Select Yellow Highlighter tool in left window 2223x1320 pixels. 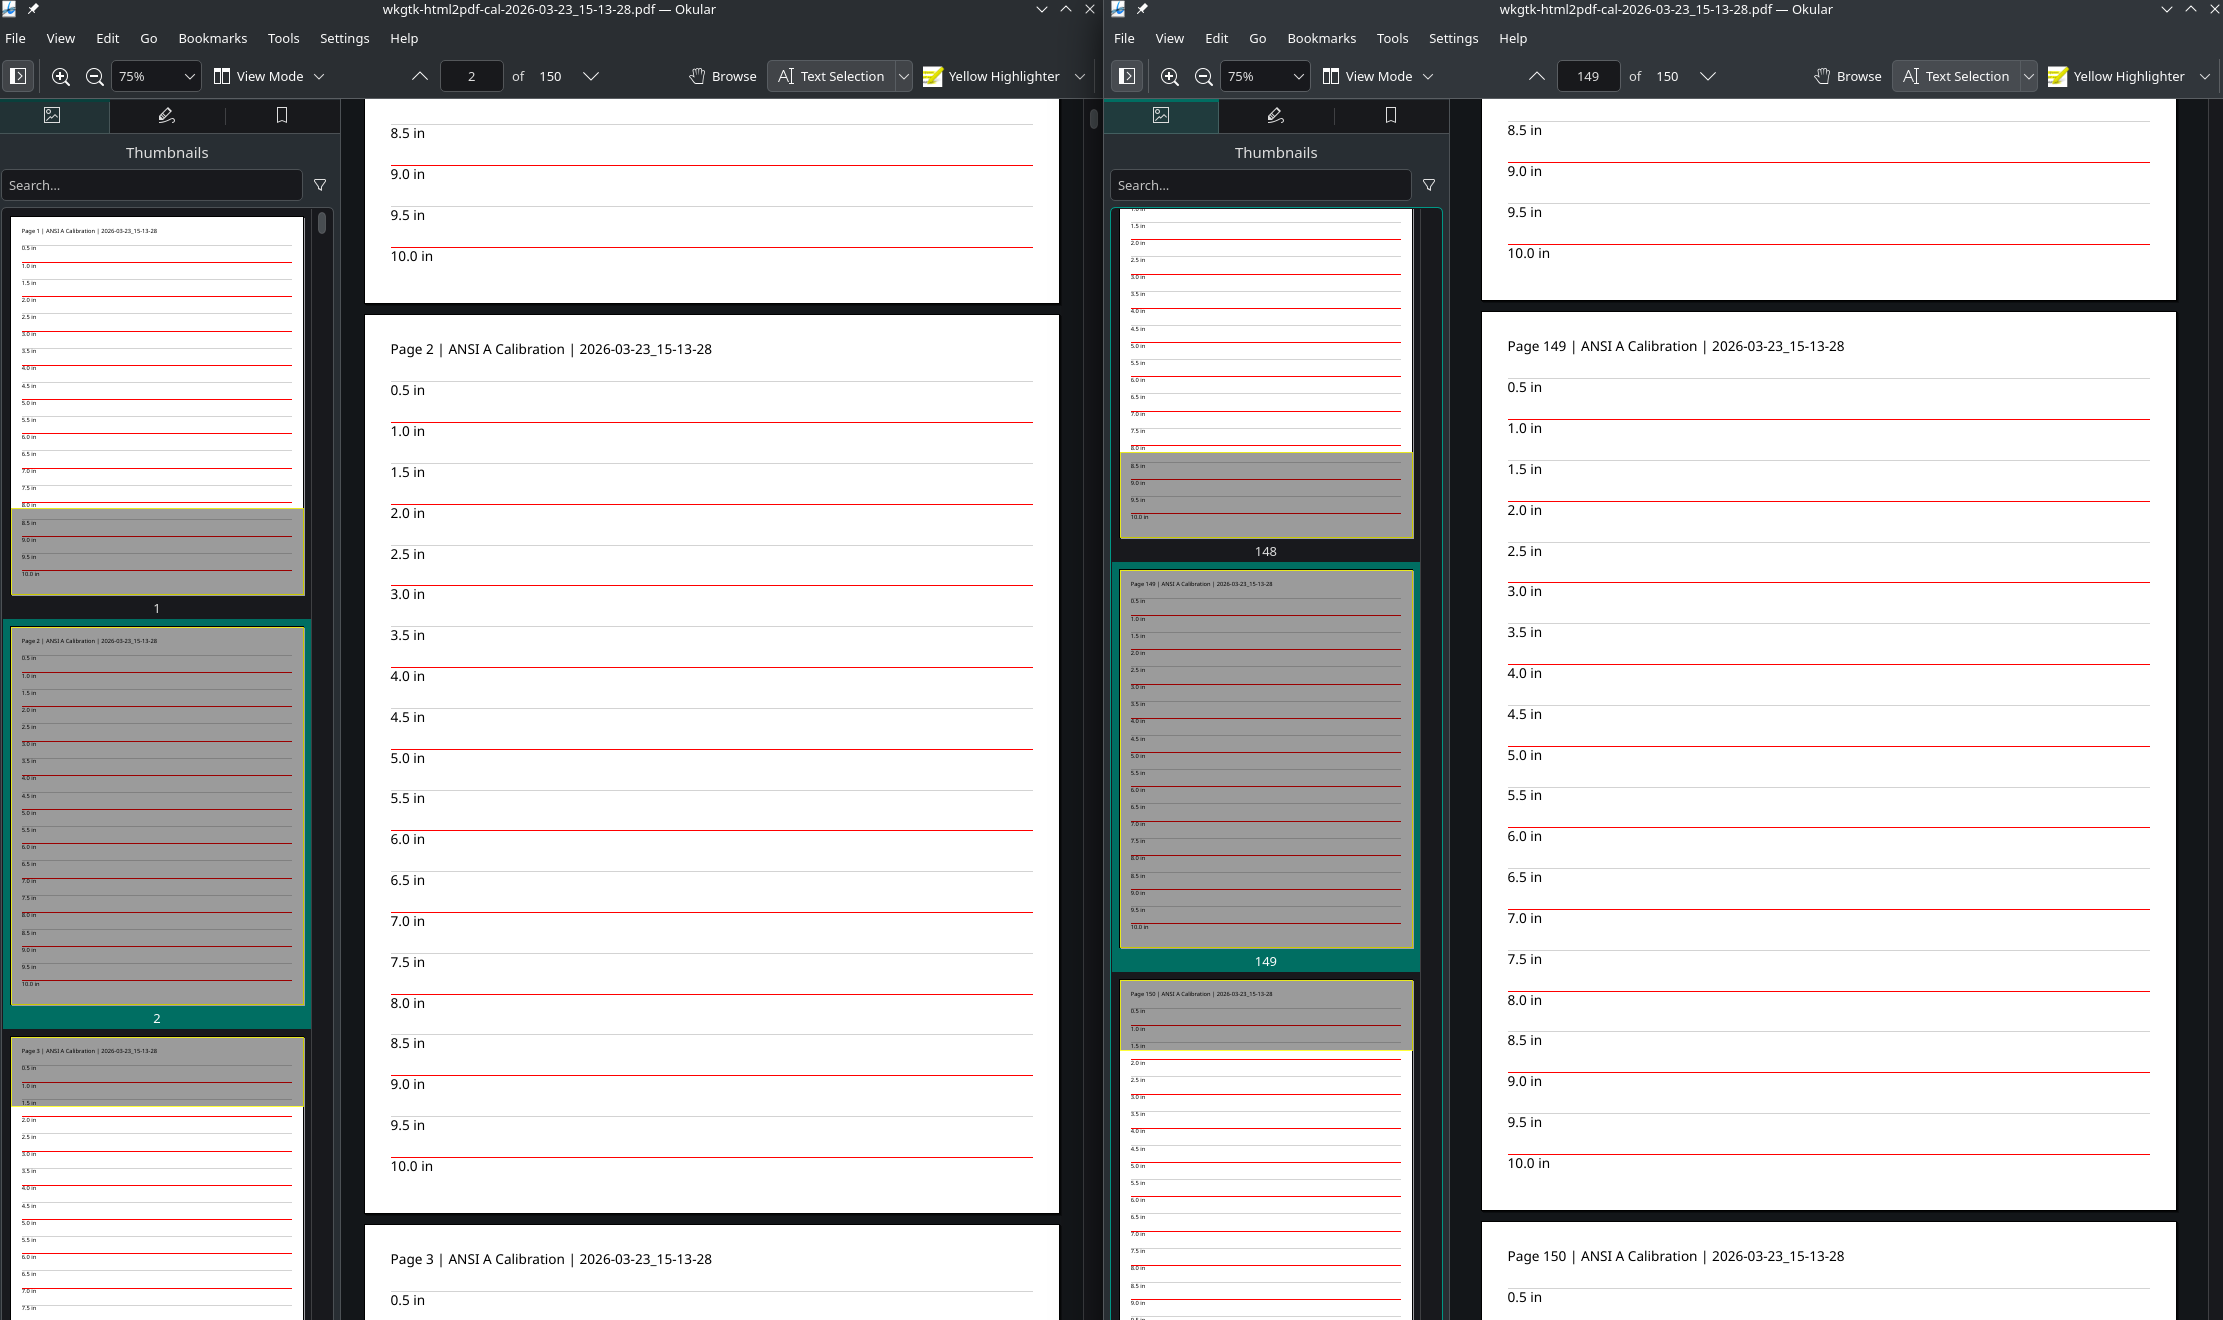click(x=991, y=76)
